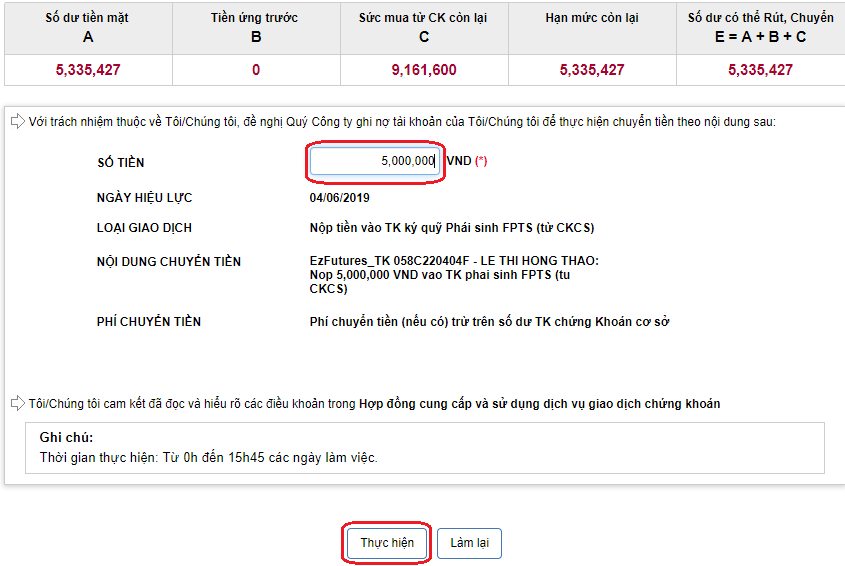Select the EzFutures_TK 058C220404F transfer content
The height and width of the screenshot is (566, 845).
tap(454, 274)
